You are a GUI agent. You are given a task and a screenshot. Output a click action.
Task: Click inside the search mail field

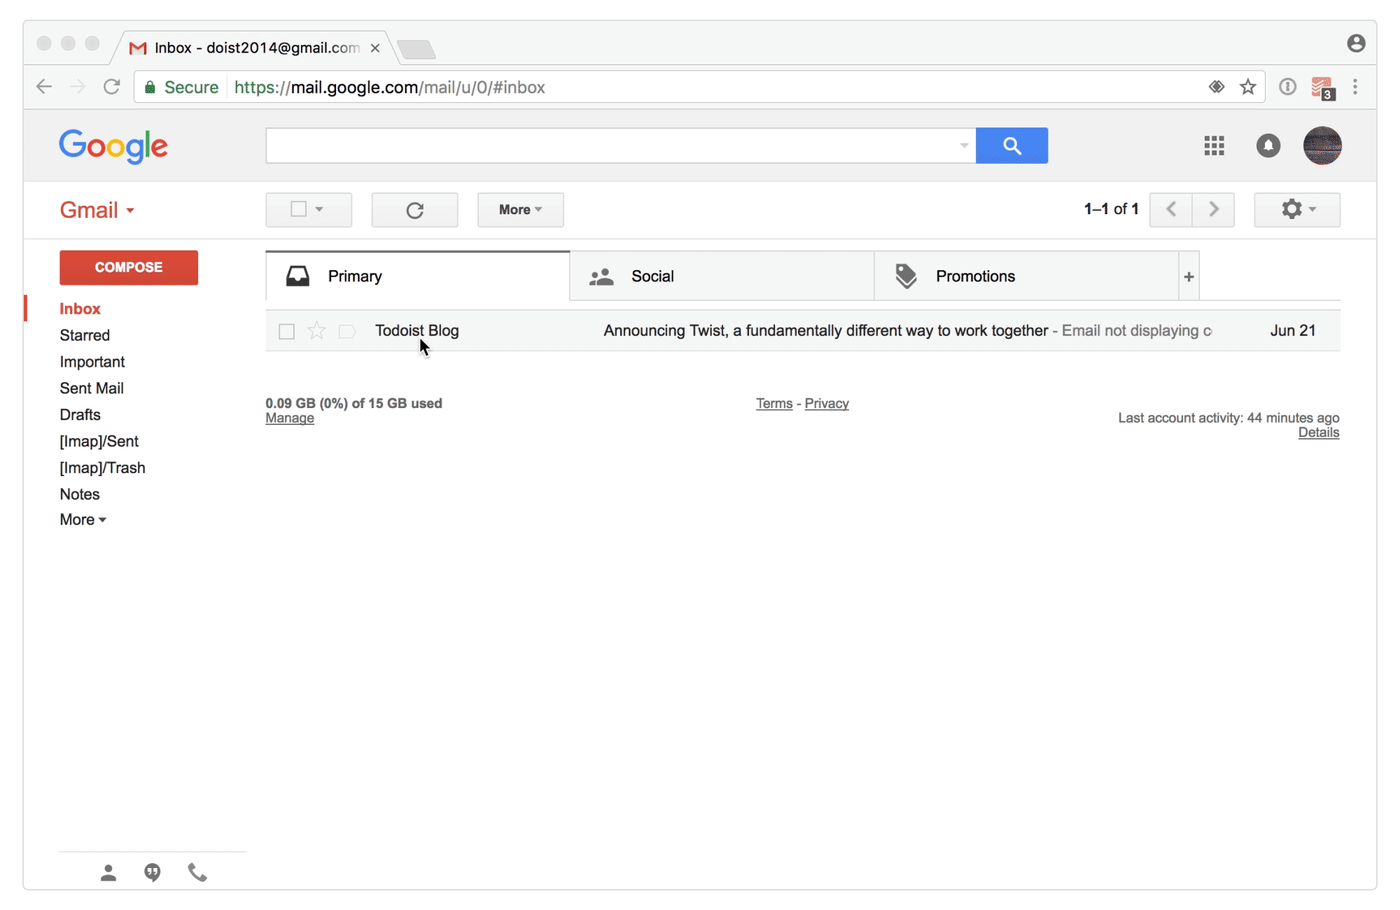(610, 145)
